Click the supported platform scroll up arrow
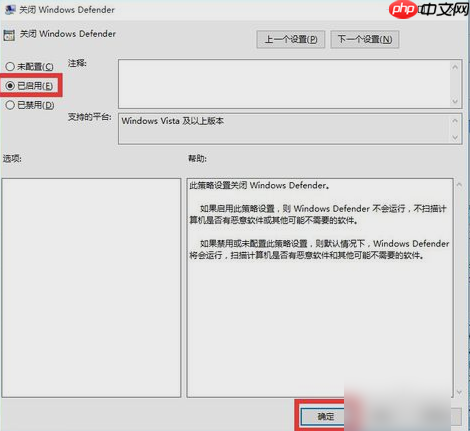 [x=455, y=120]
